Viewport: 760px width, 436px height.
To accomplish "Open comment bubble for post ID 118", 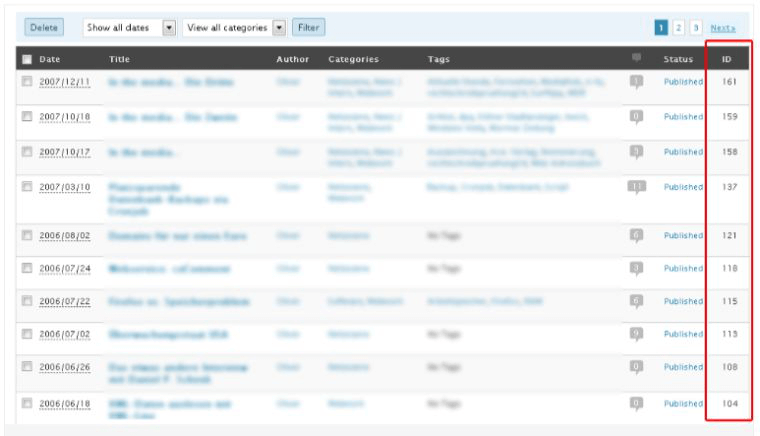I will 636,268.
